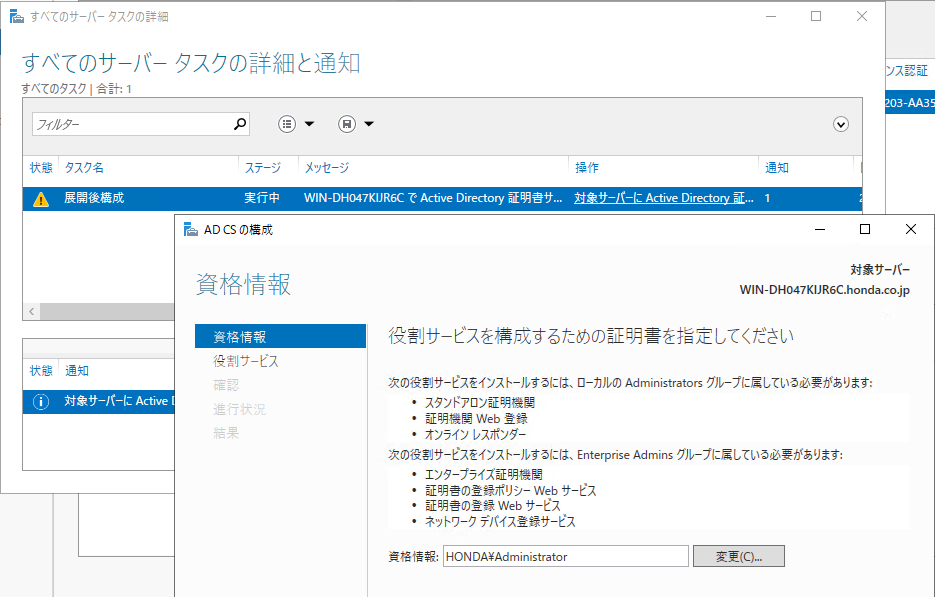
Task: Click the 変更(C)... button
Action: [x=739, y=556]
